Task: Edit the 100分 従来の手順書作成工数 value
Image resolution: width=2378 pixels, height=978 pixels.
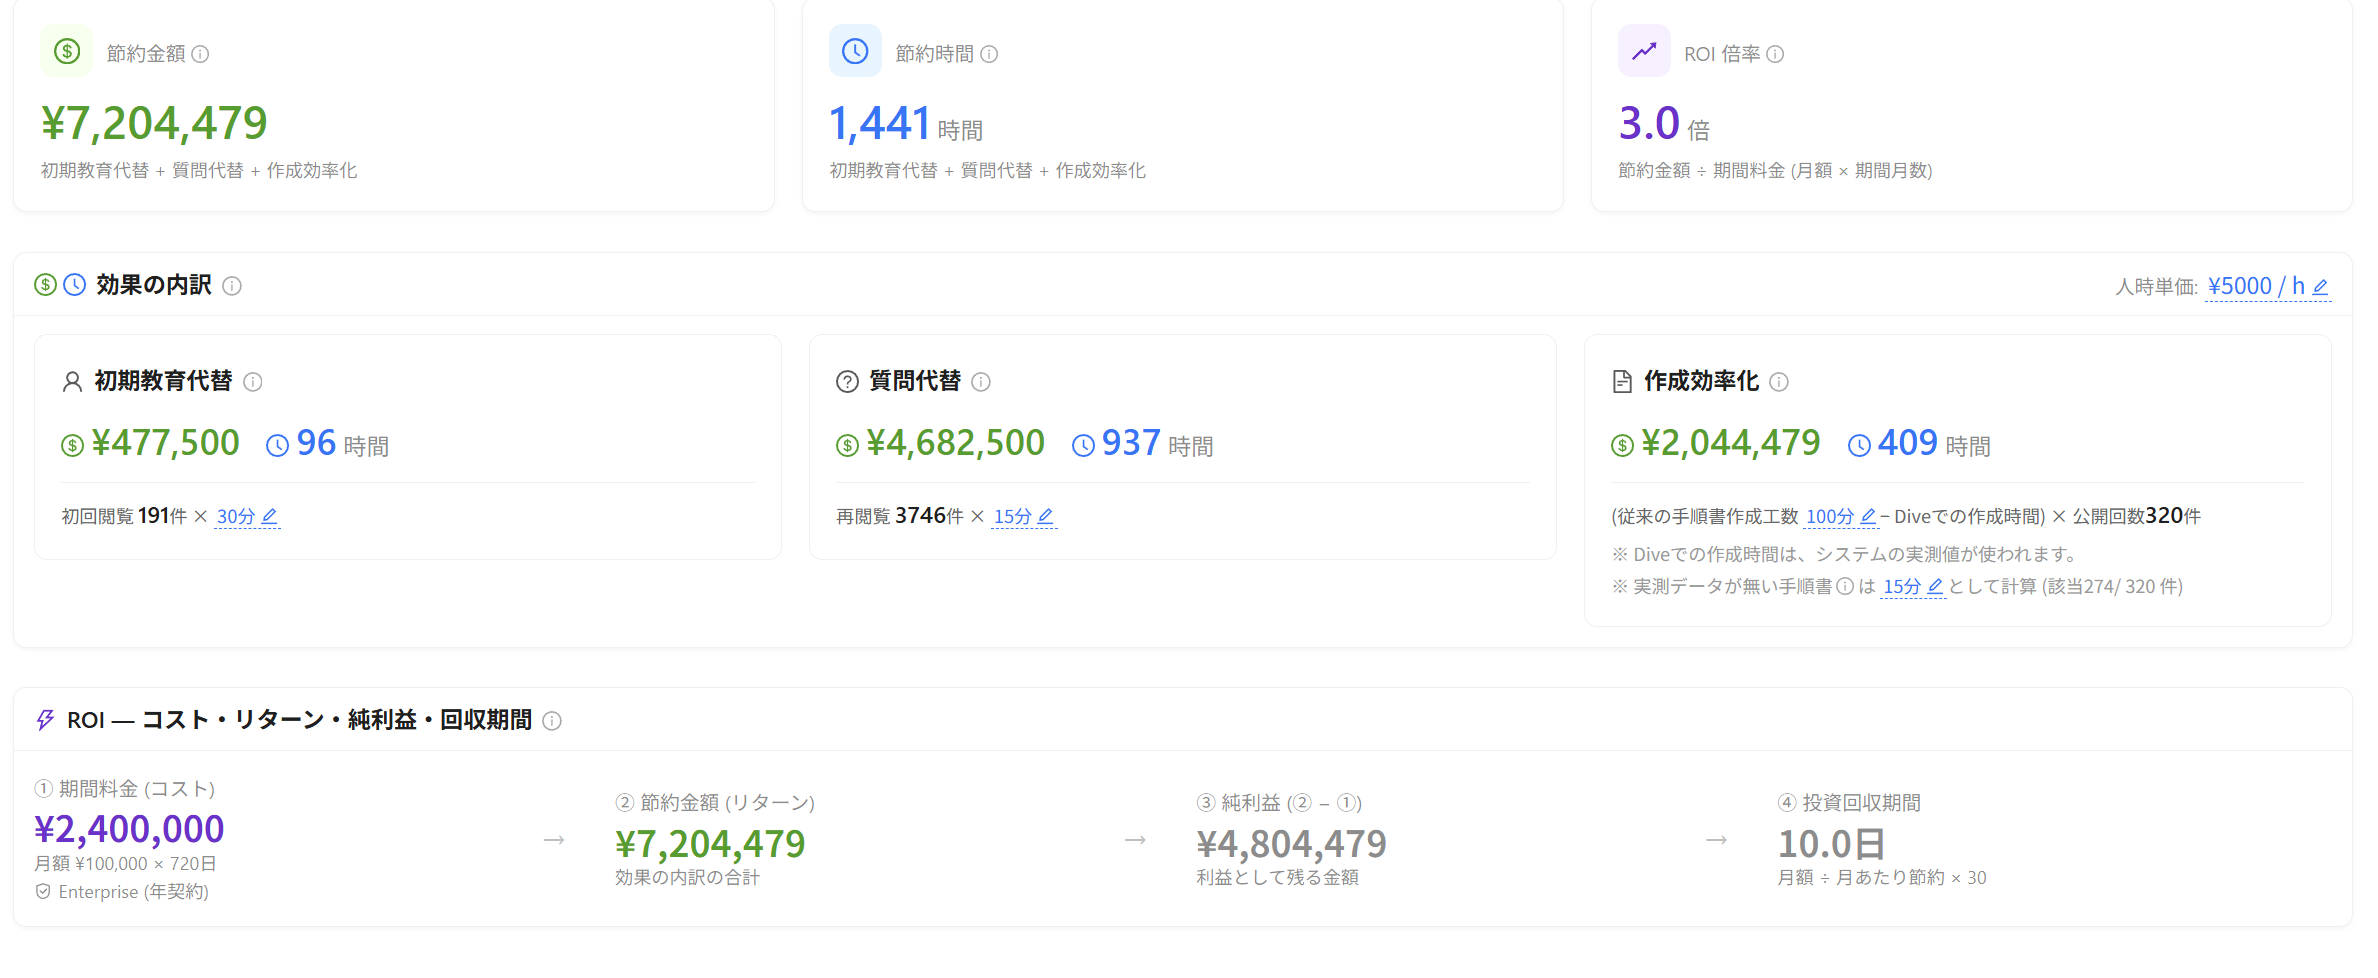Action: [x=1841, y=517]
